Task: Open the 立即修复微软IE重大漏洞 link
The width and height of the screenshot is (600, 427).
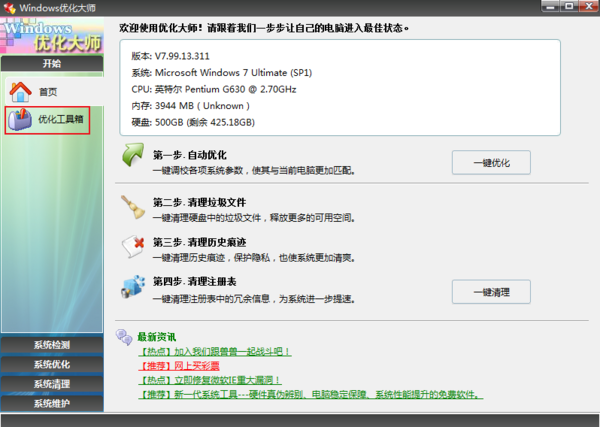Action: point(209,380)
